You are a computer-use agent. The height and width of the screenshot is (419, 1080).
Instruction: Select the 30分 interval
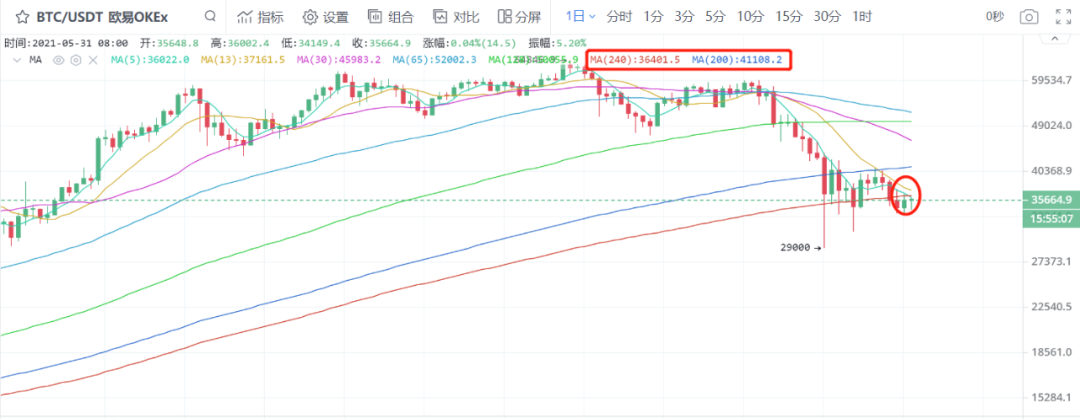(827, 17)
